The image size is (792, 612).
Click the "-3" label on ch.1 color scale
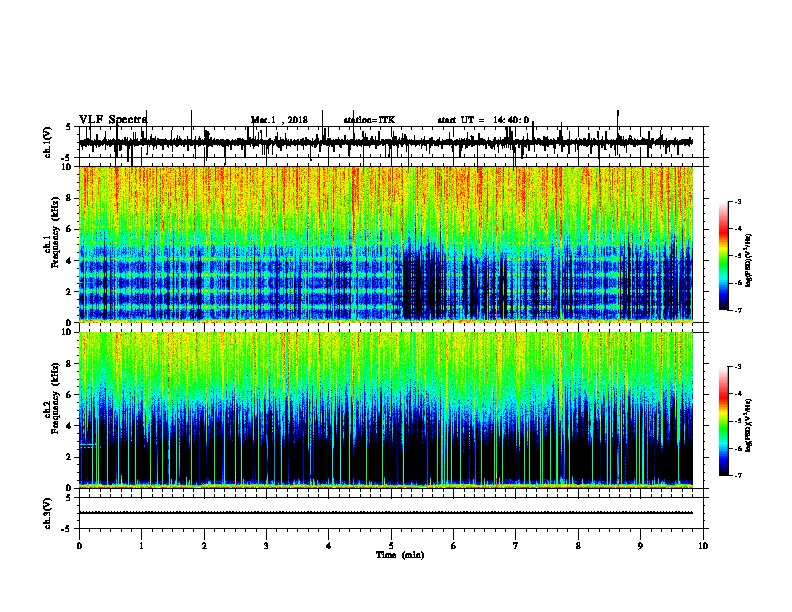(x=737, y=201)
